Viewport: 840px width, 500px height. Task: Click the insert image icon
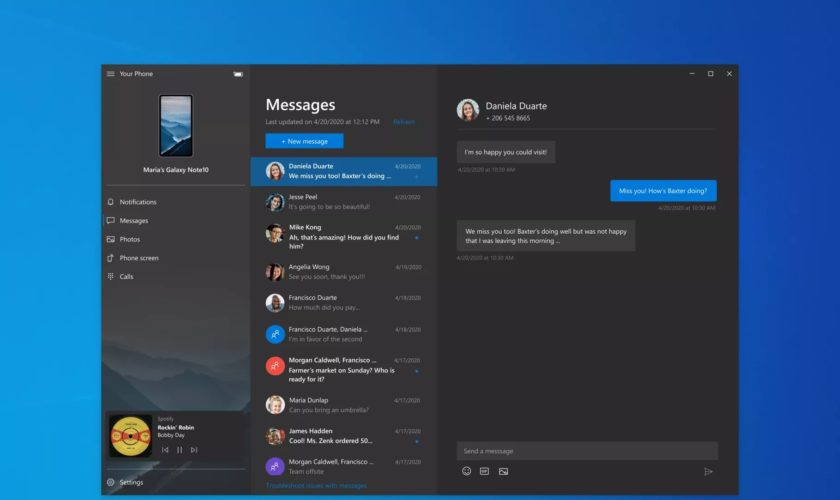(503, 471)
